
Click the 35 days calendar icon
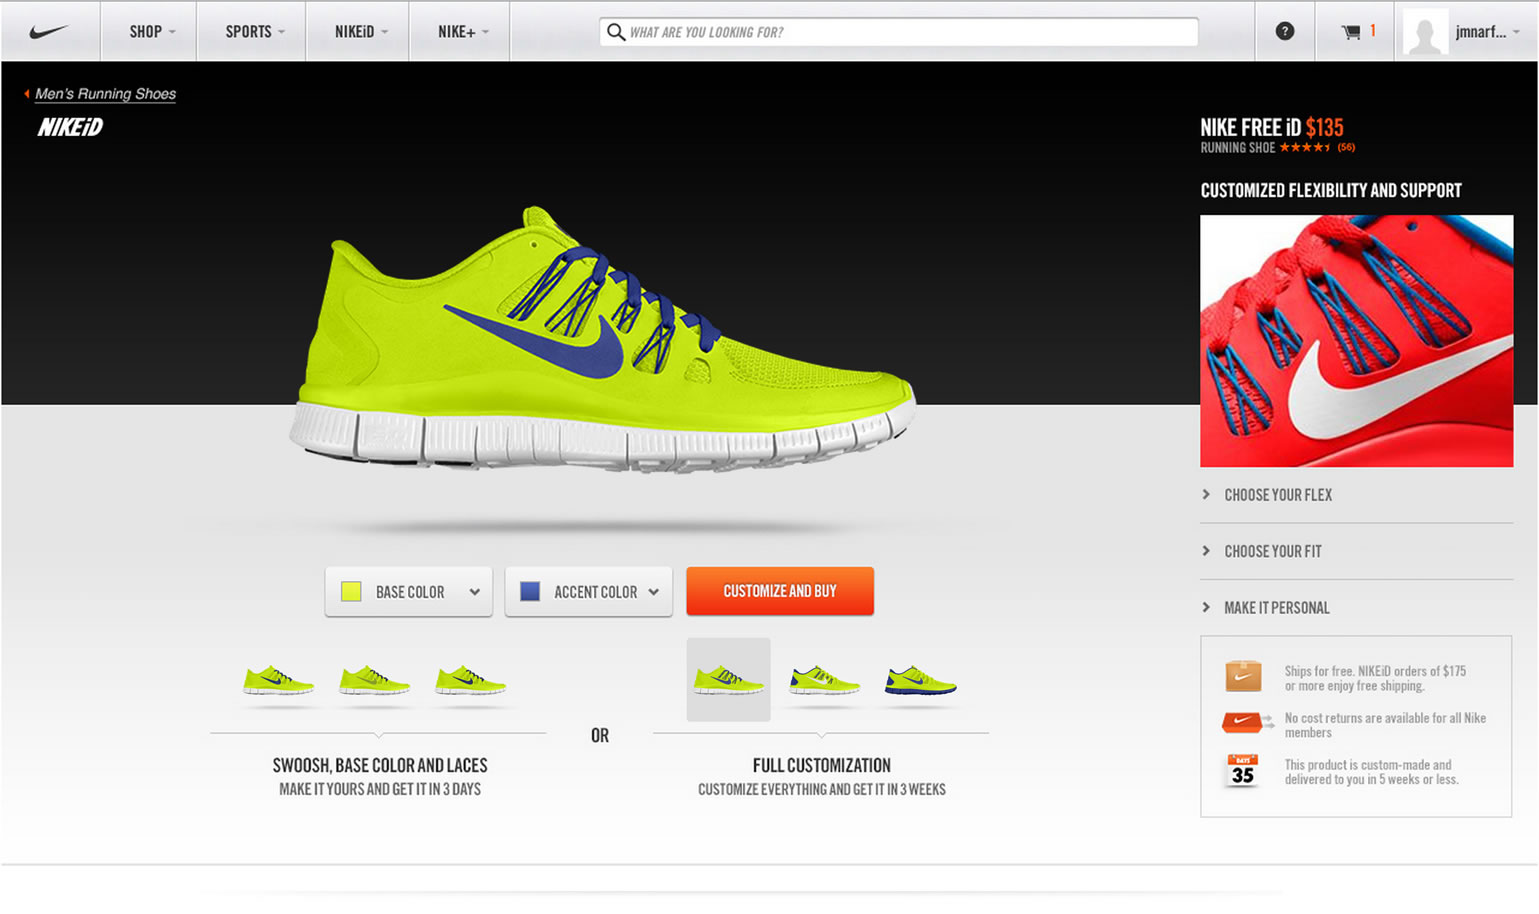1242,771
